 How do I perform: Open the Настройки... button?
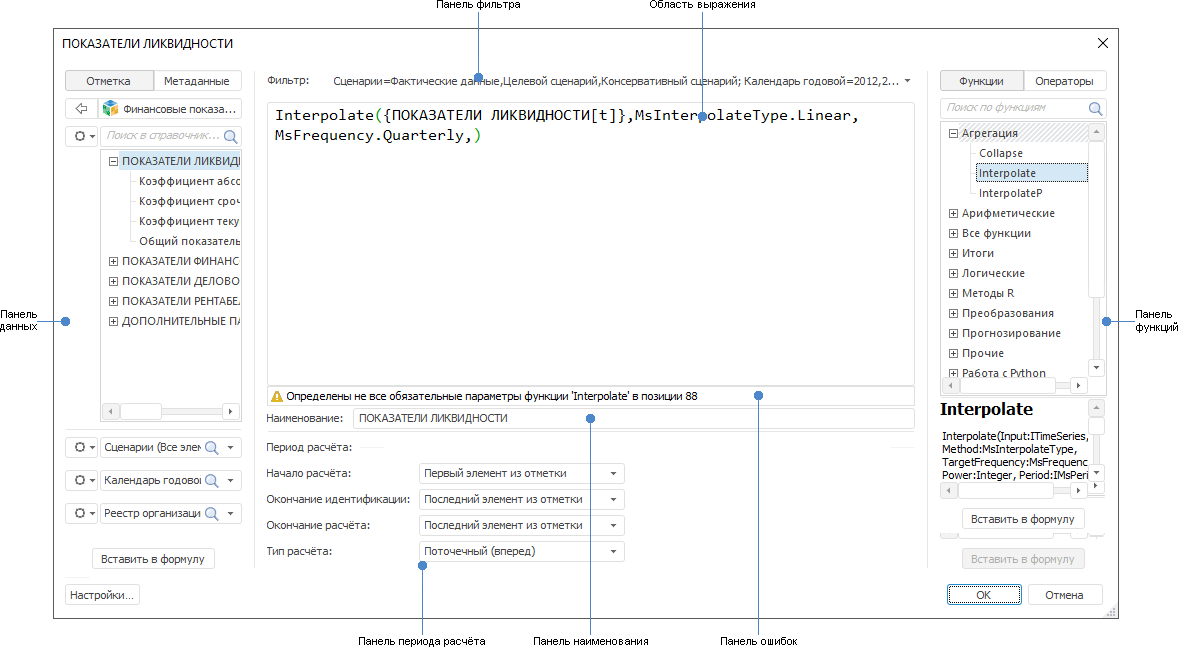click(102, 595)
